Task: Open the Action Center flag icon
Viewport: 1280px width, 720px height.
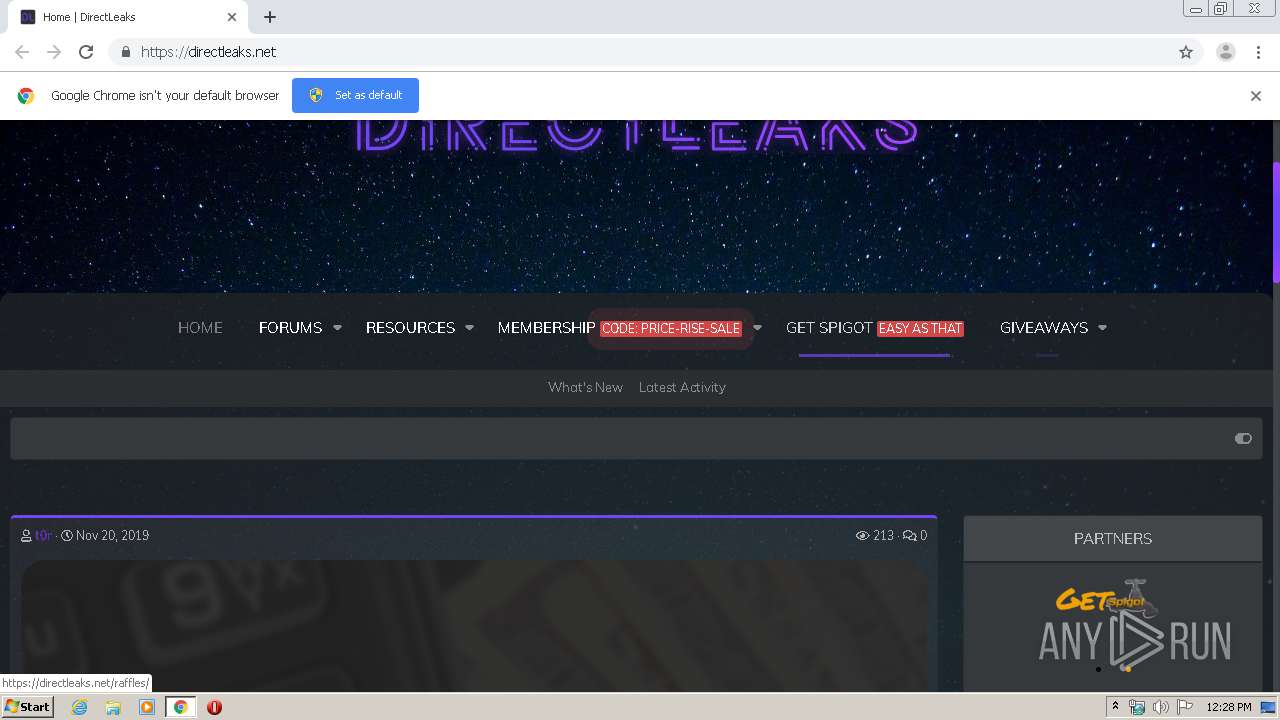Action: 1185,707
